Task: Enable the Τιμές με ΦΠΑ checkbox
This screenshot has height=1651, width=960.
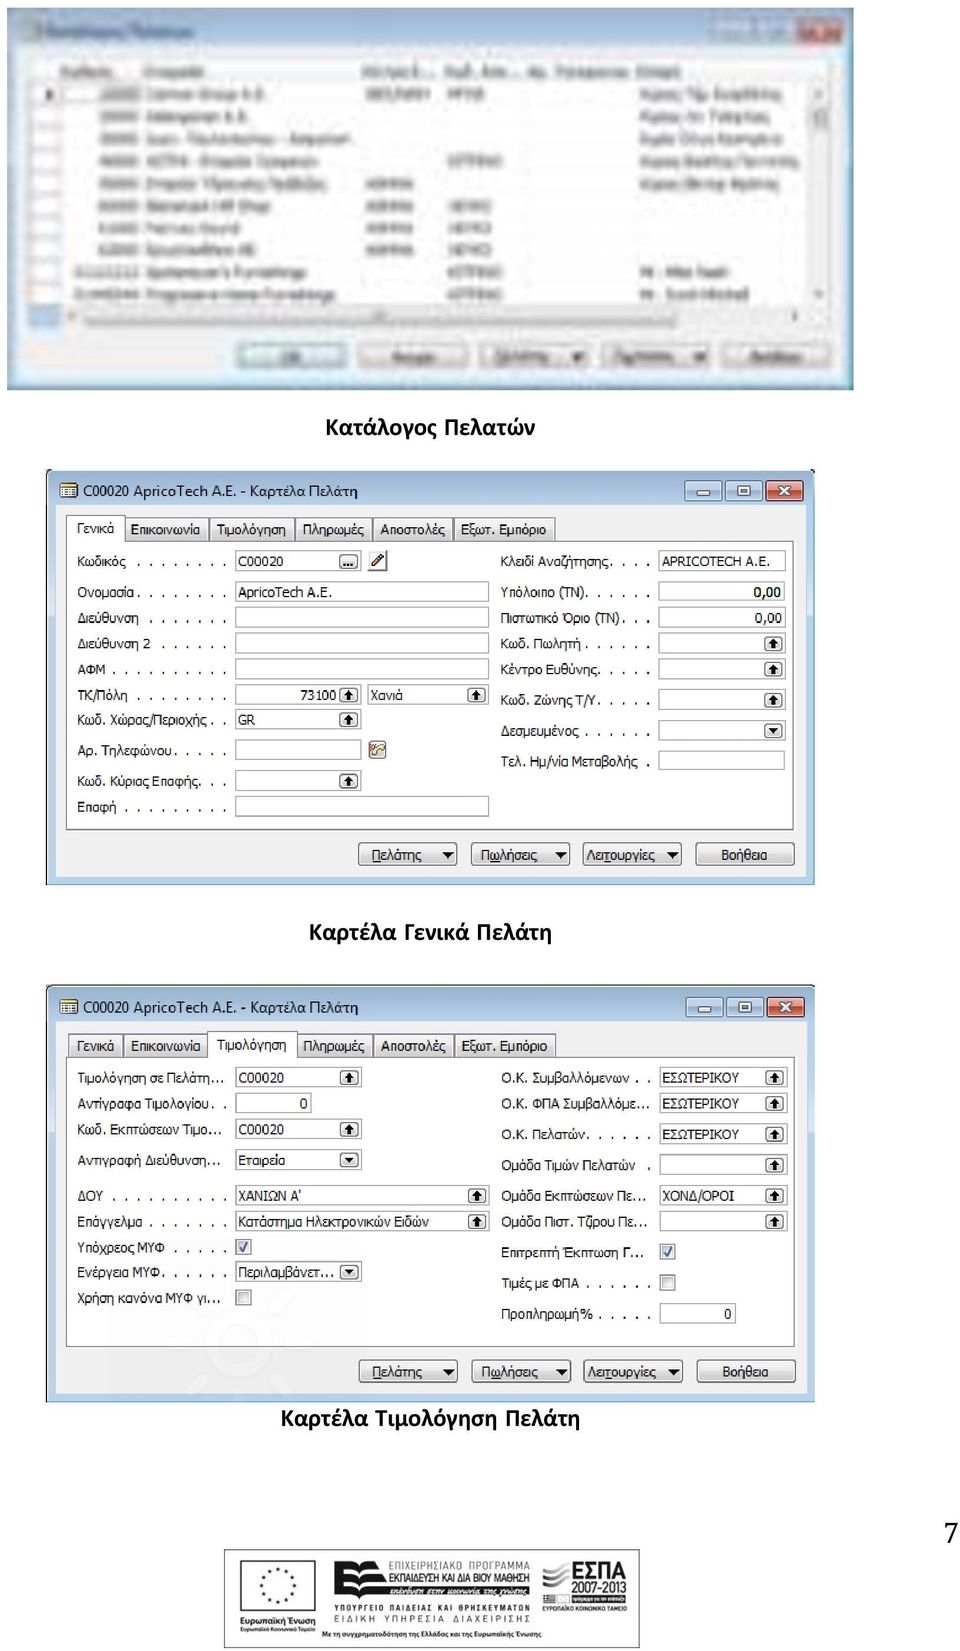Action: [x=668, y=1283]
